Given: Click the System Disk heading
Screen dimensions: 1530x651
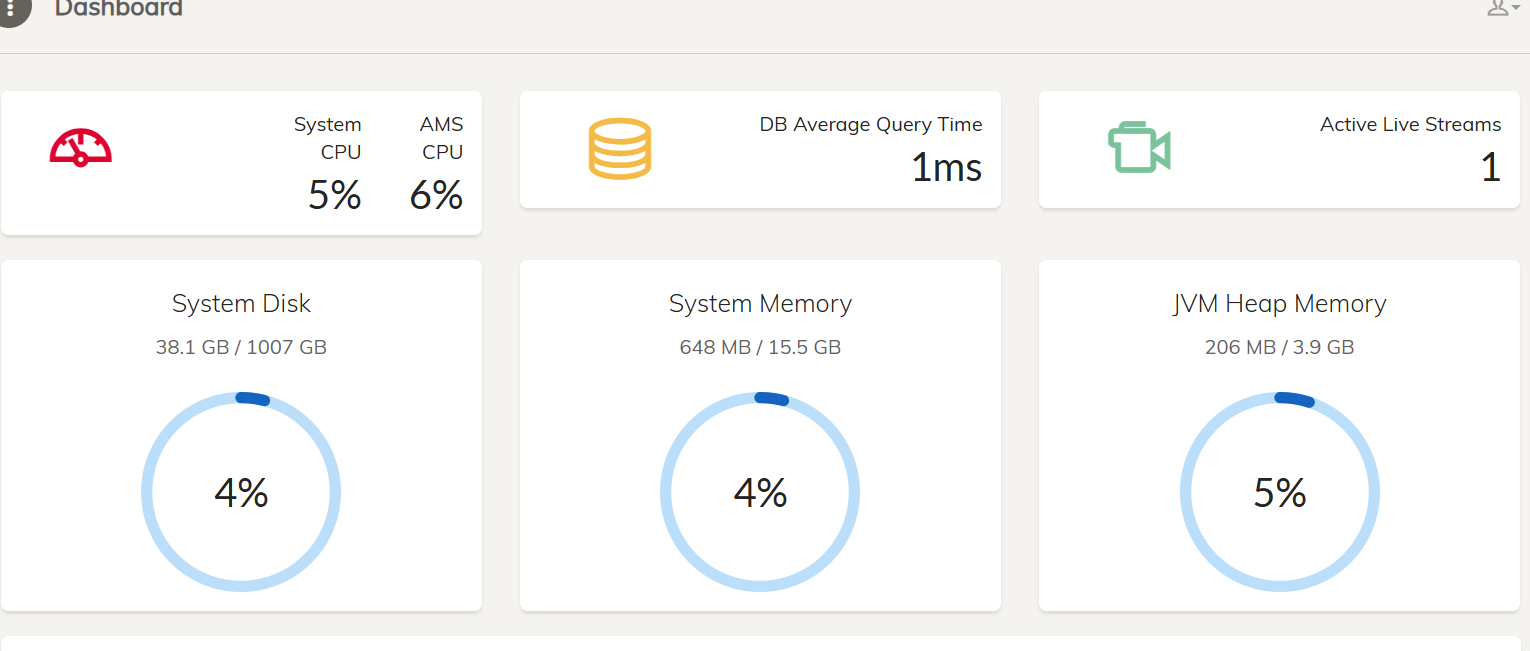Looking at the screenshot, I should pyautogui.click(x=241, y=303).
